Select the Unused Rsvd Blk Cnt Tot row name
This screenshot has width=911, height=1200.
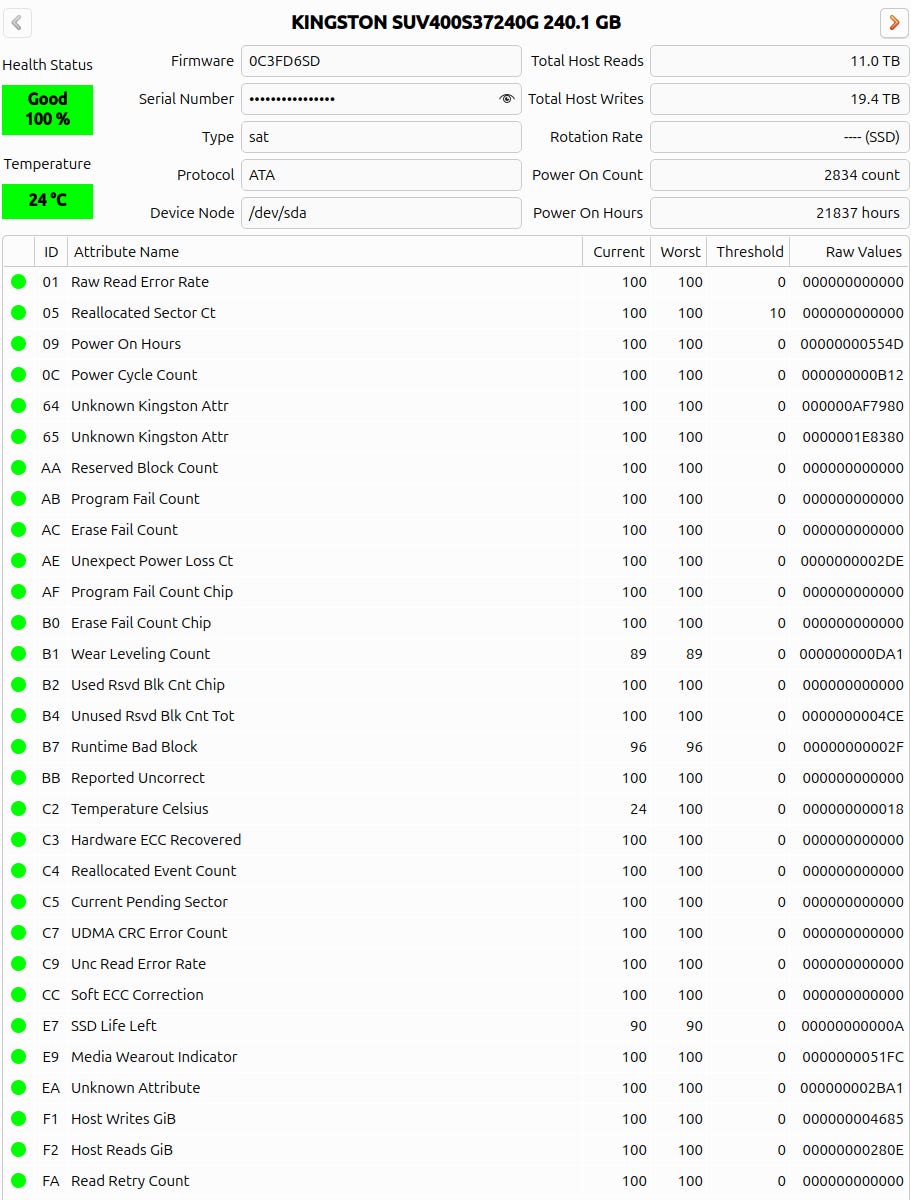[153, 716]
